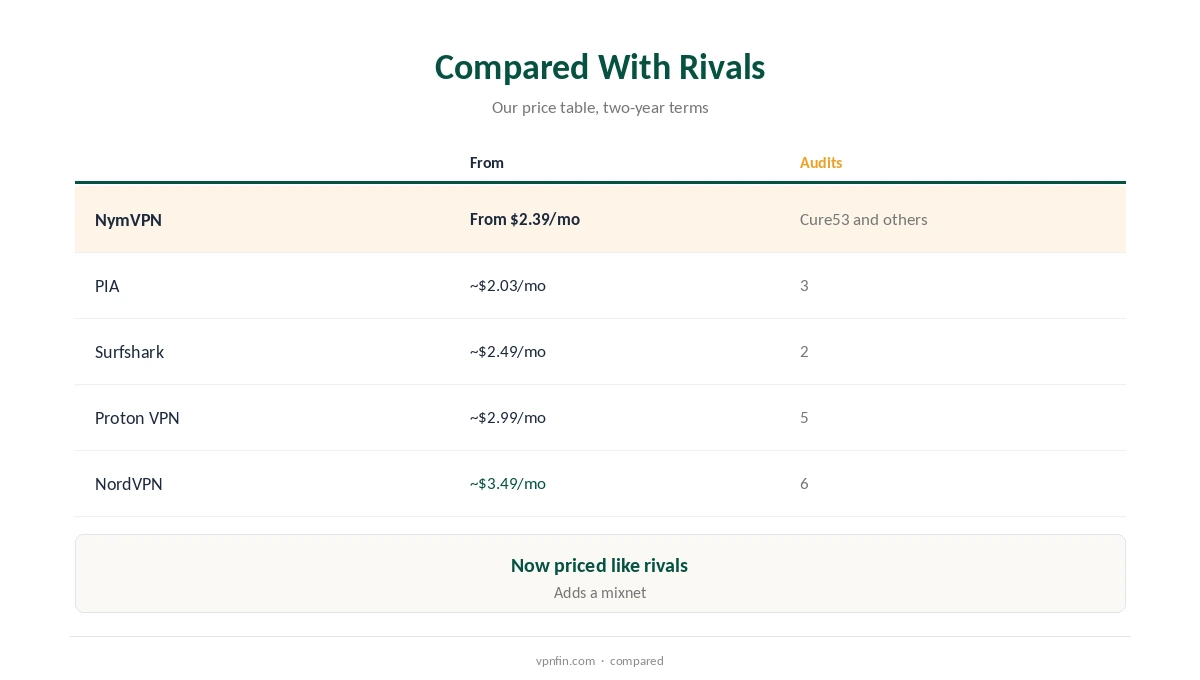Click the '~$2.03/mo' price cell

[x=508, y=285]
